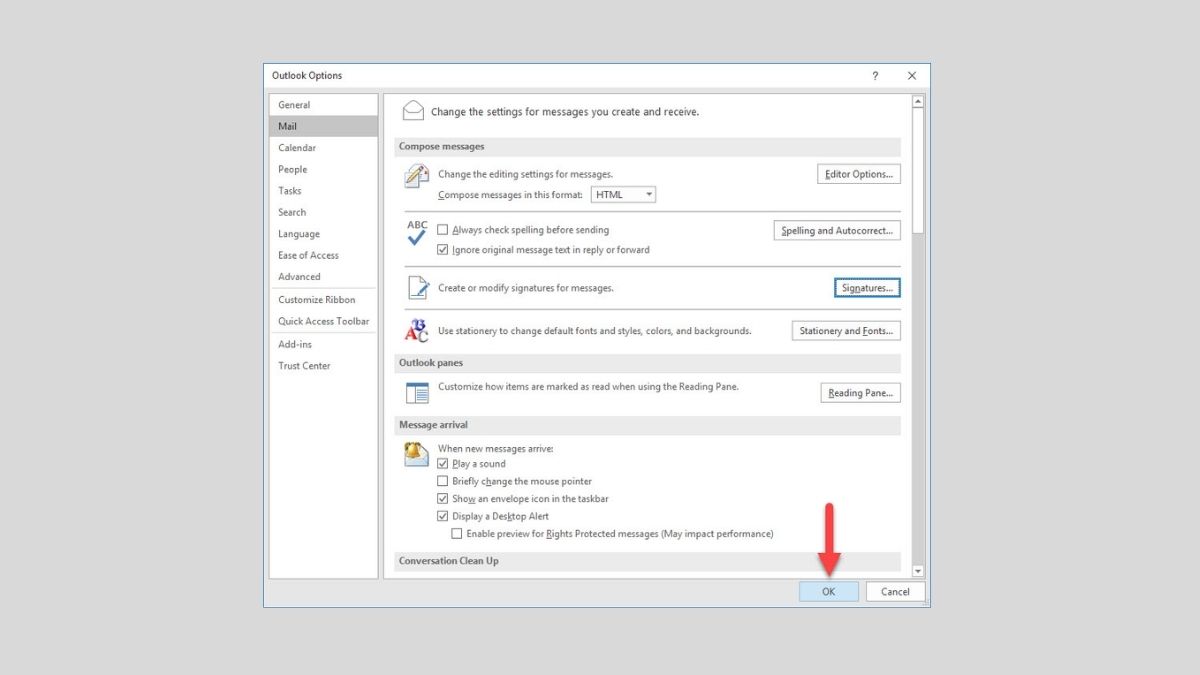Open the Trust Center category
This screenshot has height=675, width=1200.
click(x=323, y=366)
